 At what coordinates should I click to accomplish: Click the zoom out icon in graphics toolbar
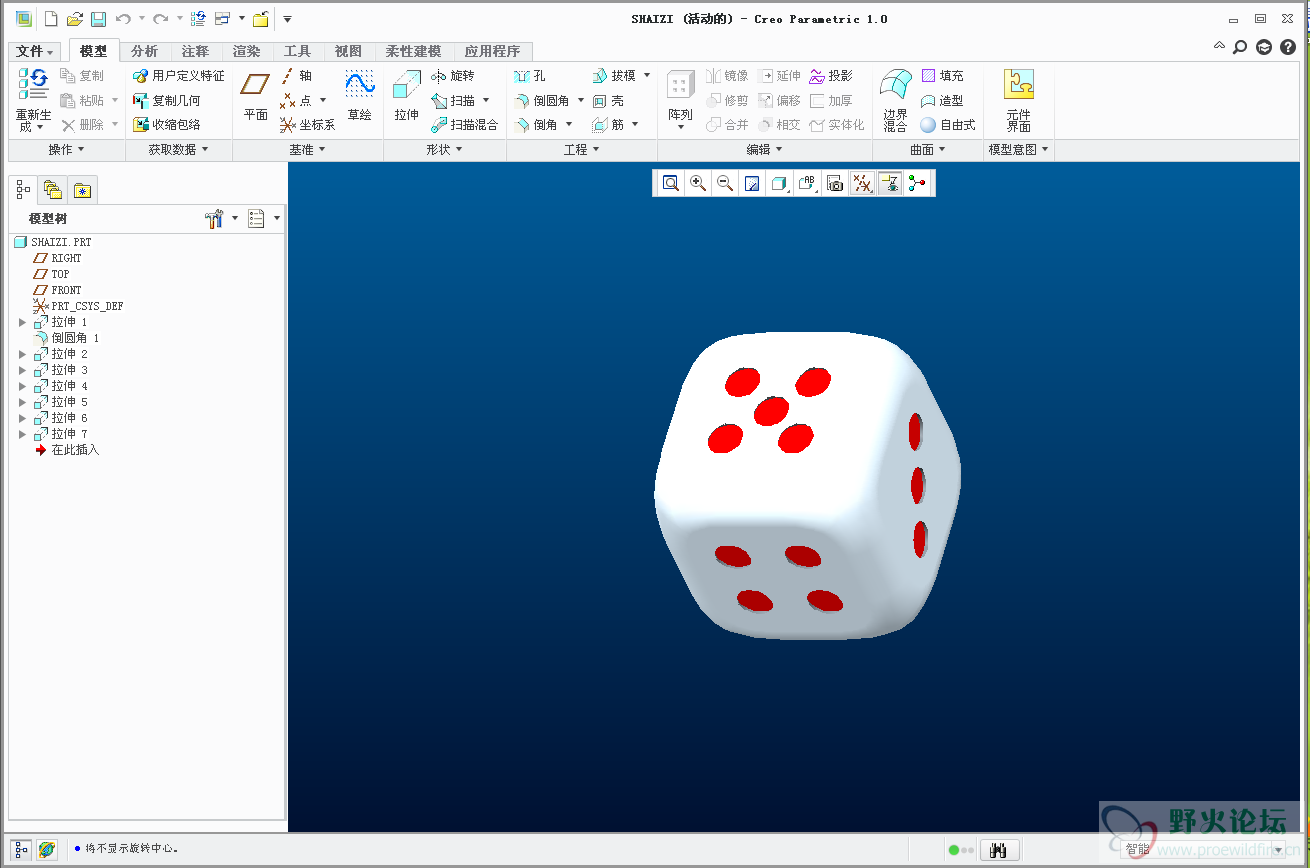pyautogui.click(x=725, y=183)
